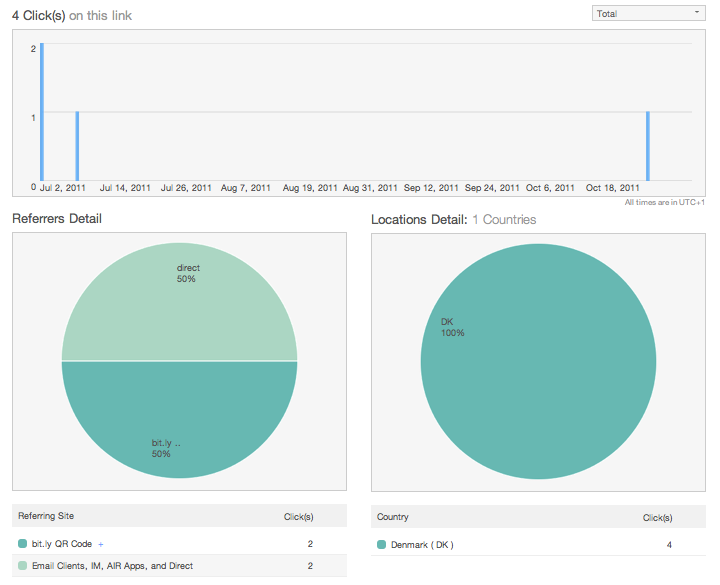The image size is (720, 585).
Task: Click the click count 4 for Denmark
Action: pyautogui.click(x=669, y=545)
